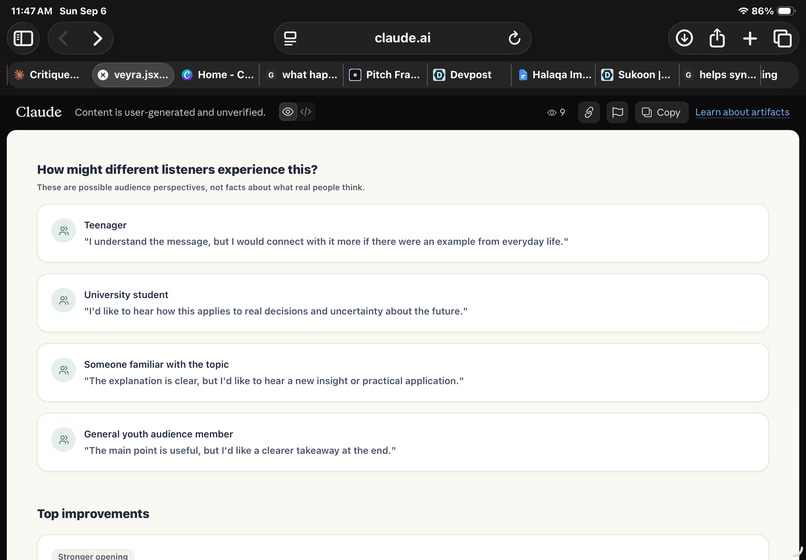The width and height of the screenshot is (806, 560).
Task: Toggle artifact preview eye view
Action: coord(288,112)
